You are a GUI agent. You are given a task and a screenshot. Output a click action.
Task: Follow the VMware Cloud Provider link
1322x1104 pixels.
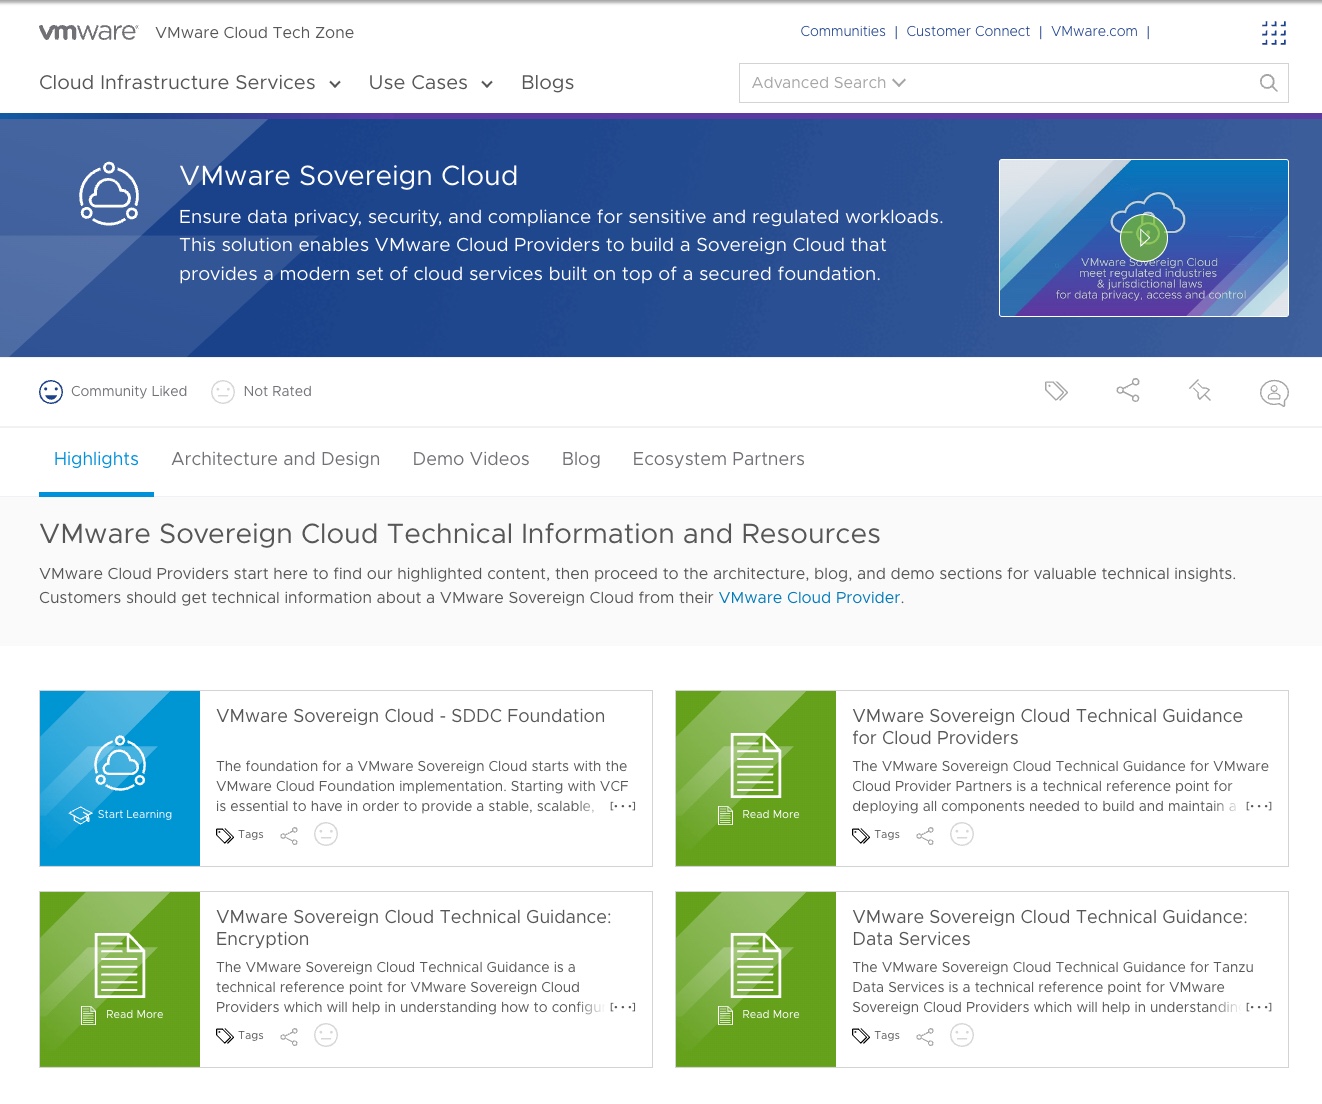[x=809, y=598]
